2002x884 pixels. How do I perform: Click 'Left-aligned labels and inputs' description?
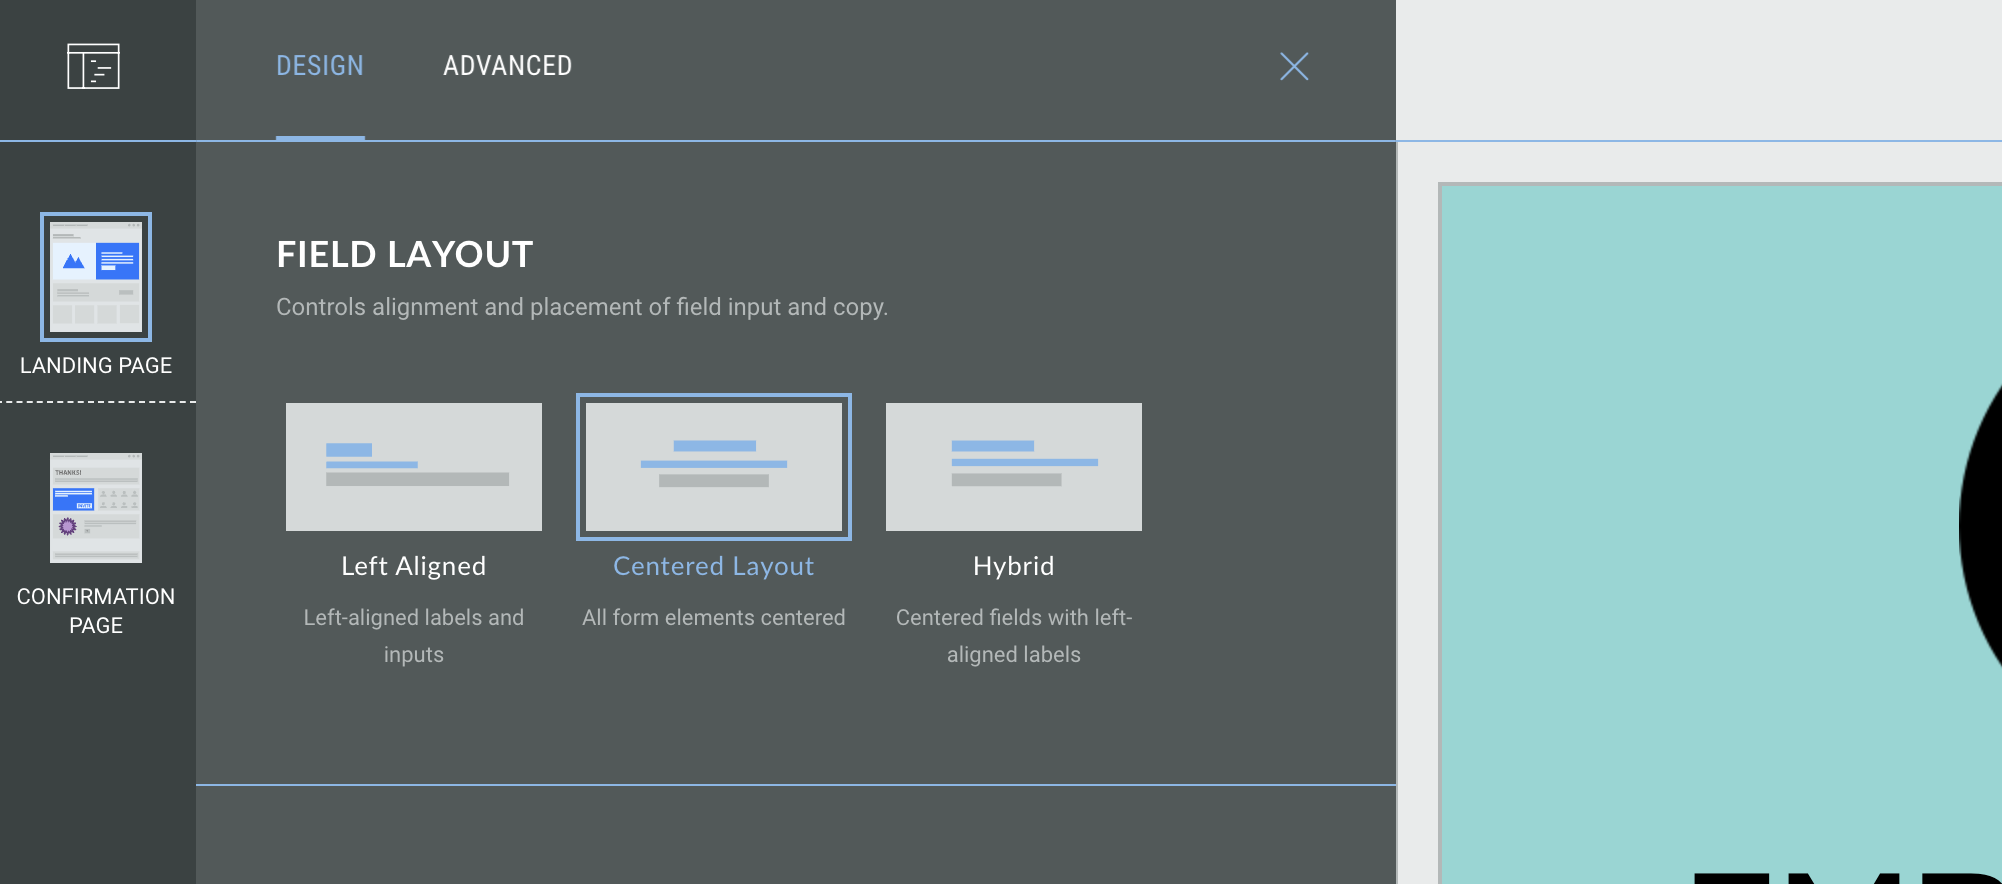(x=414, y=636)
